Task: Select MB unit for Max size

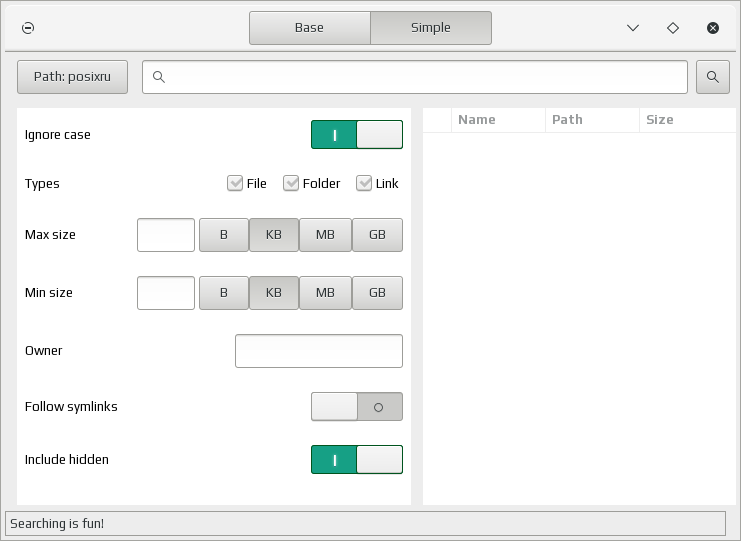Action: pos(325,235)
